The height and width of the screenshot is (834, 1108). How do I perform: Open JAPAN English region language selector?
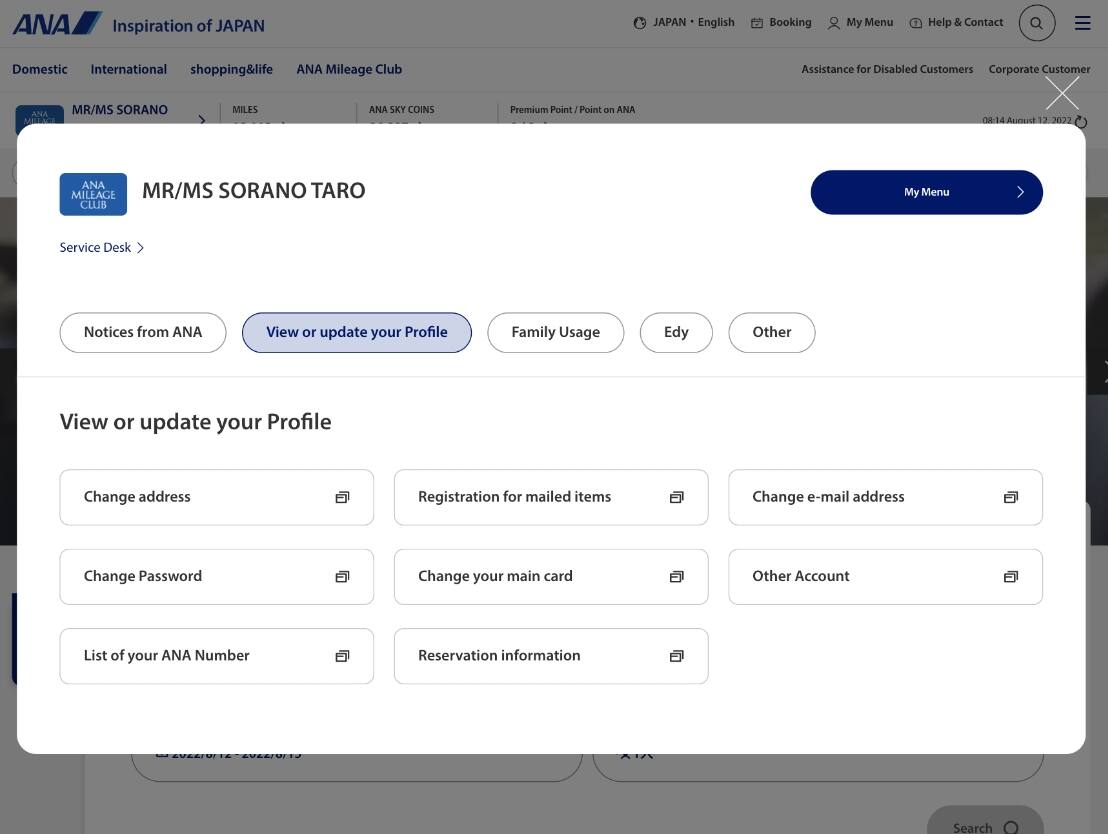pos(684,23)
